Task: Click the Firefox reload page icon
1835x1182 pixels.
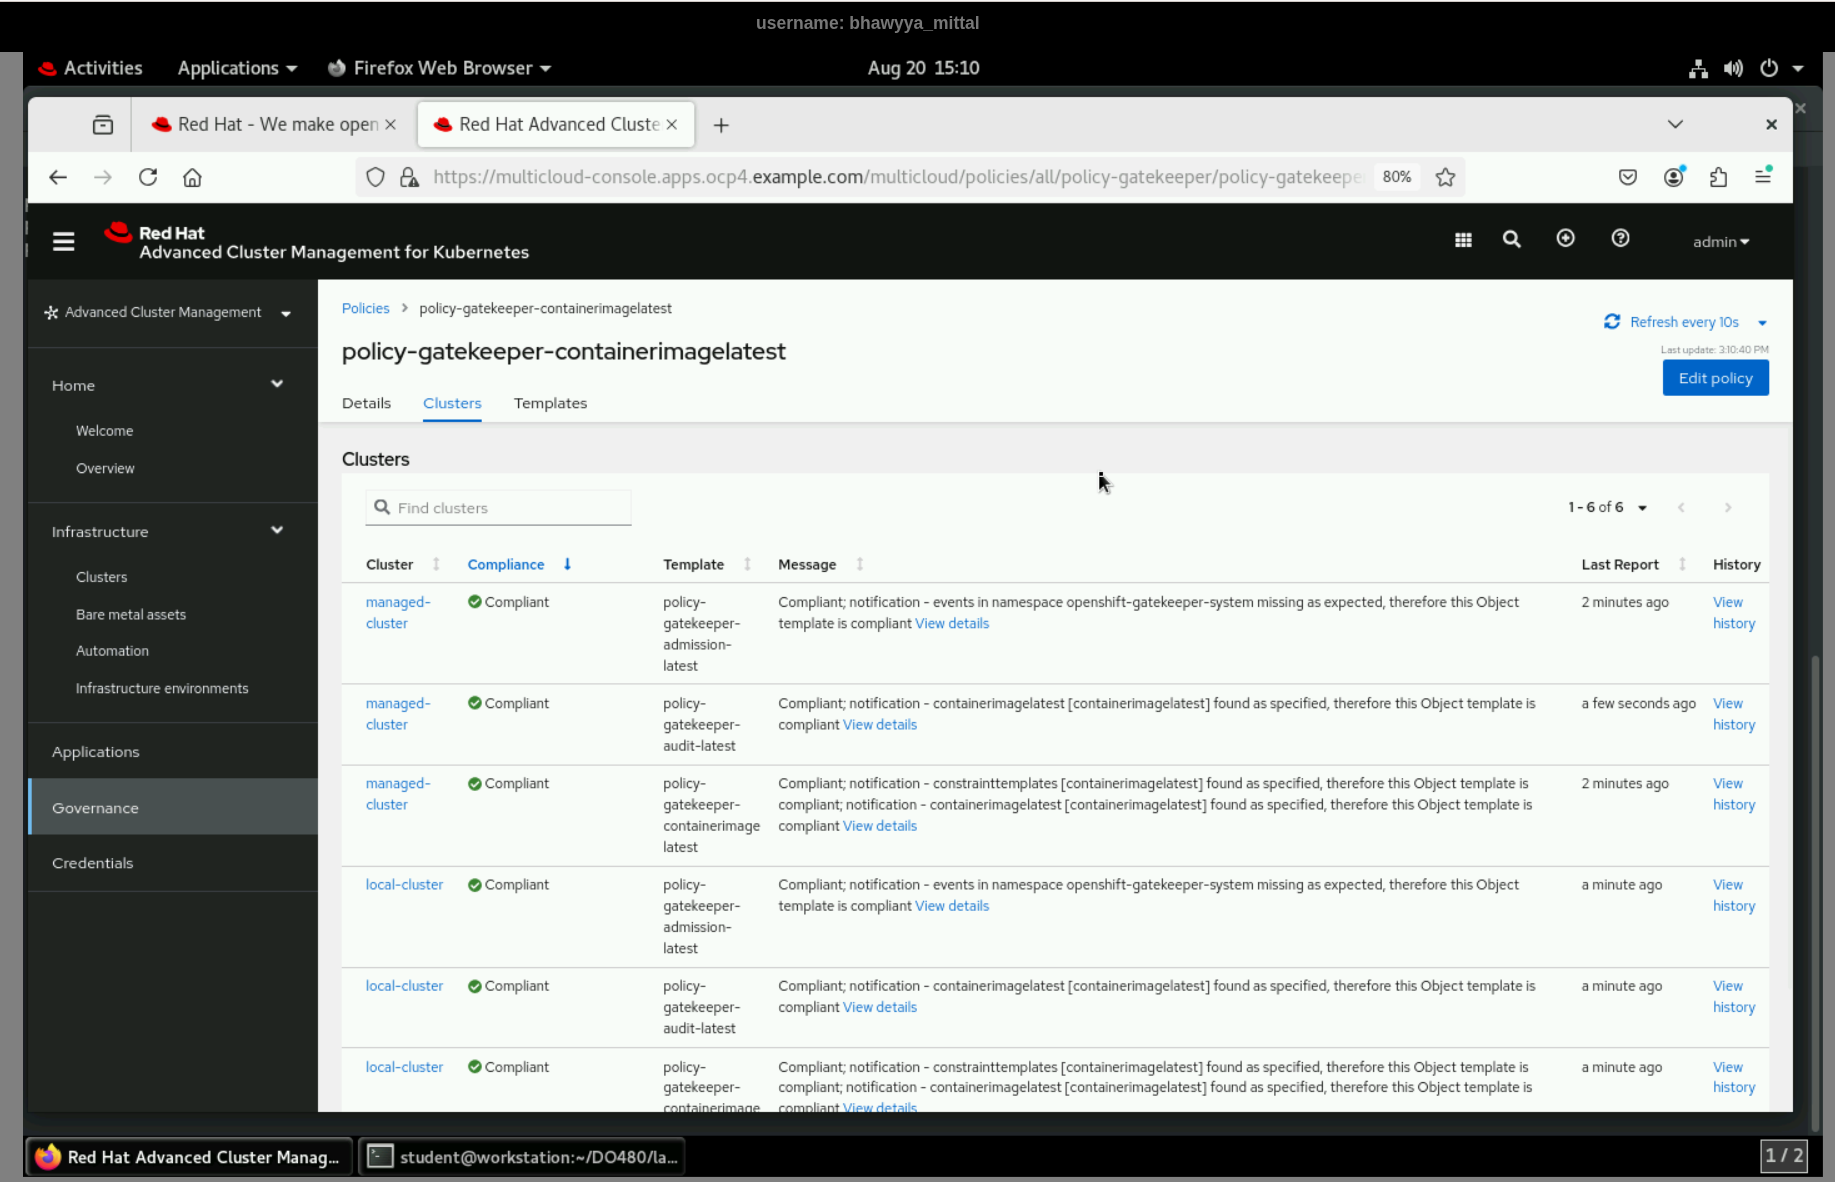Action: [x=148, y=177]
